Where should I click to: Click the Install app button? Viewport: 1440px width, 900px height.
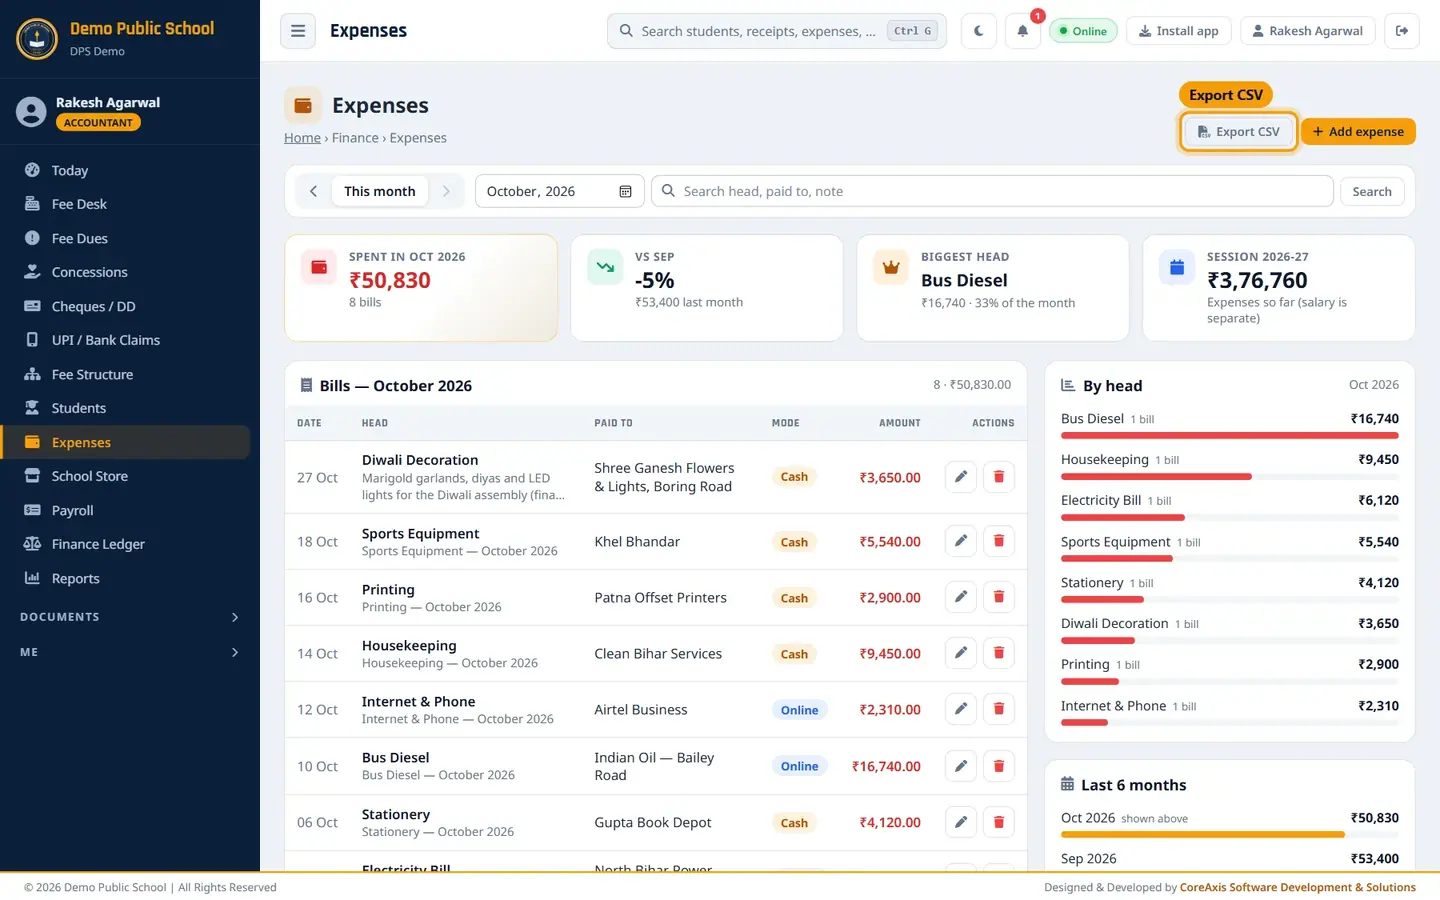[1179, 31]
